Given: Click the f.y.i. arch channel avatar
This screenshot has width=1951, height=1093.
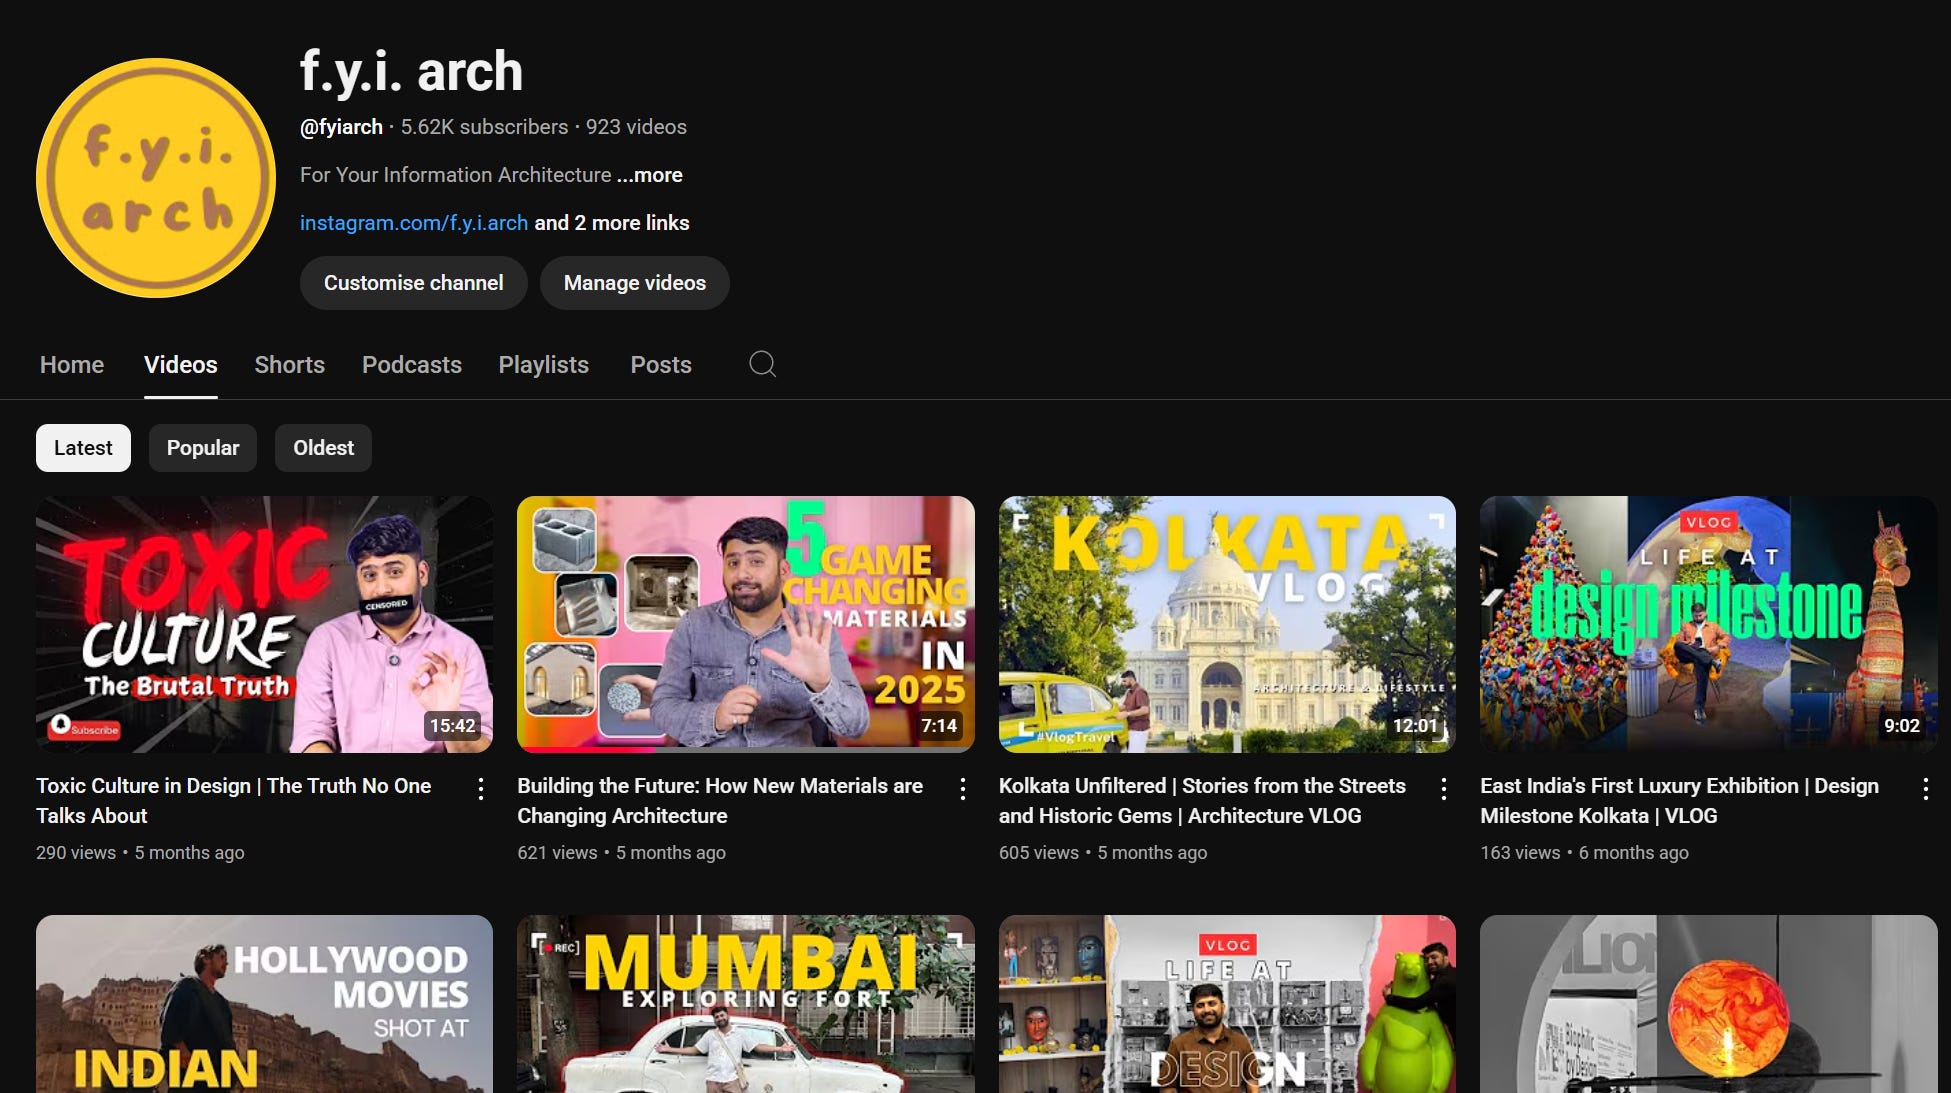Looking at the screenshot, I should click(x=156, y=178).
